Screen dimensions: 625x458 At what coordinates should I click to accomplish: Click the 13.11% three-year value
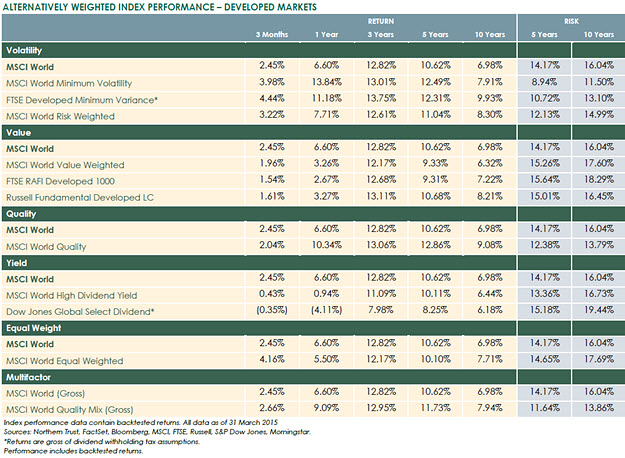click(381, 196)
